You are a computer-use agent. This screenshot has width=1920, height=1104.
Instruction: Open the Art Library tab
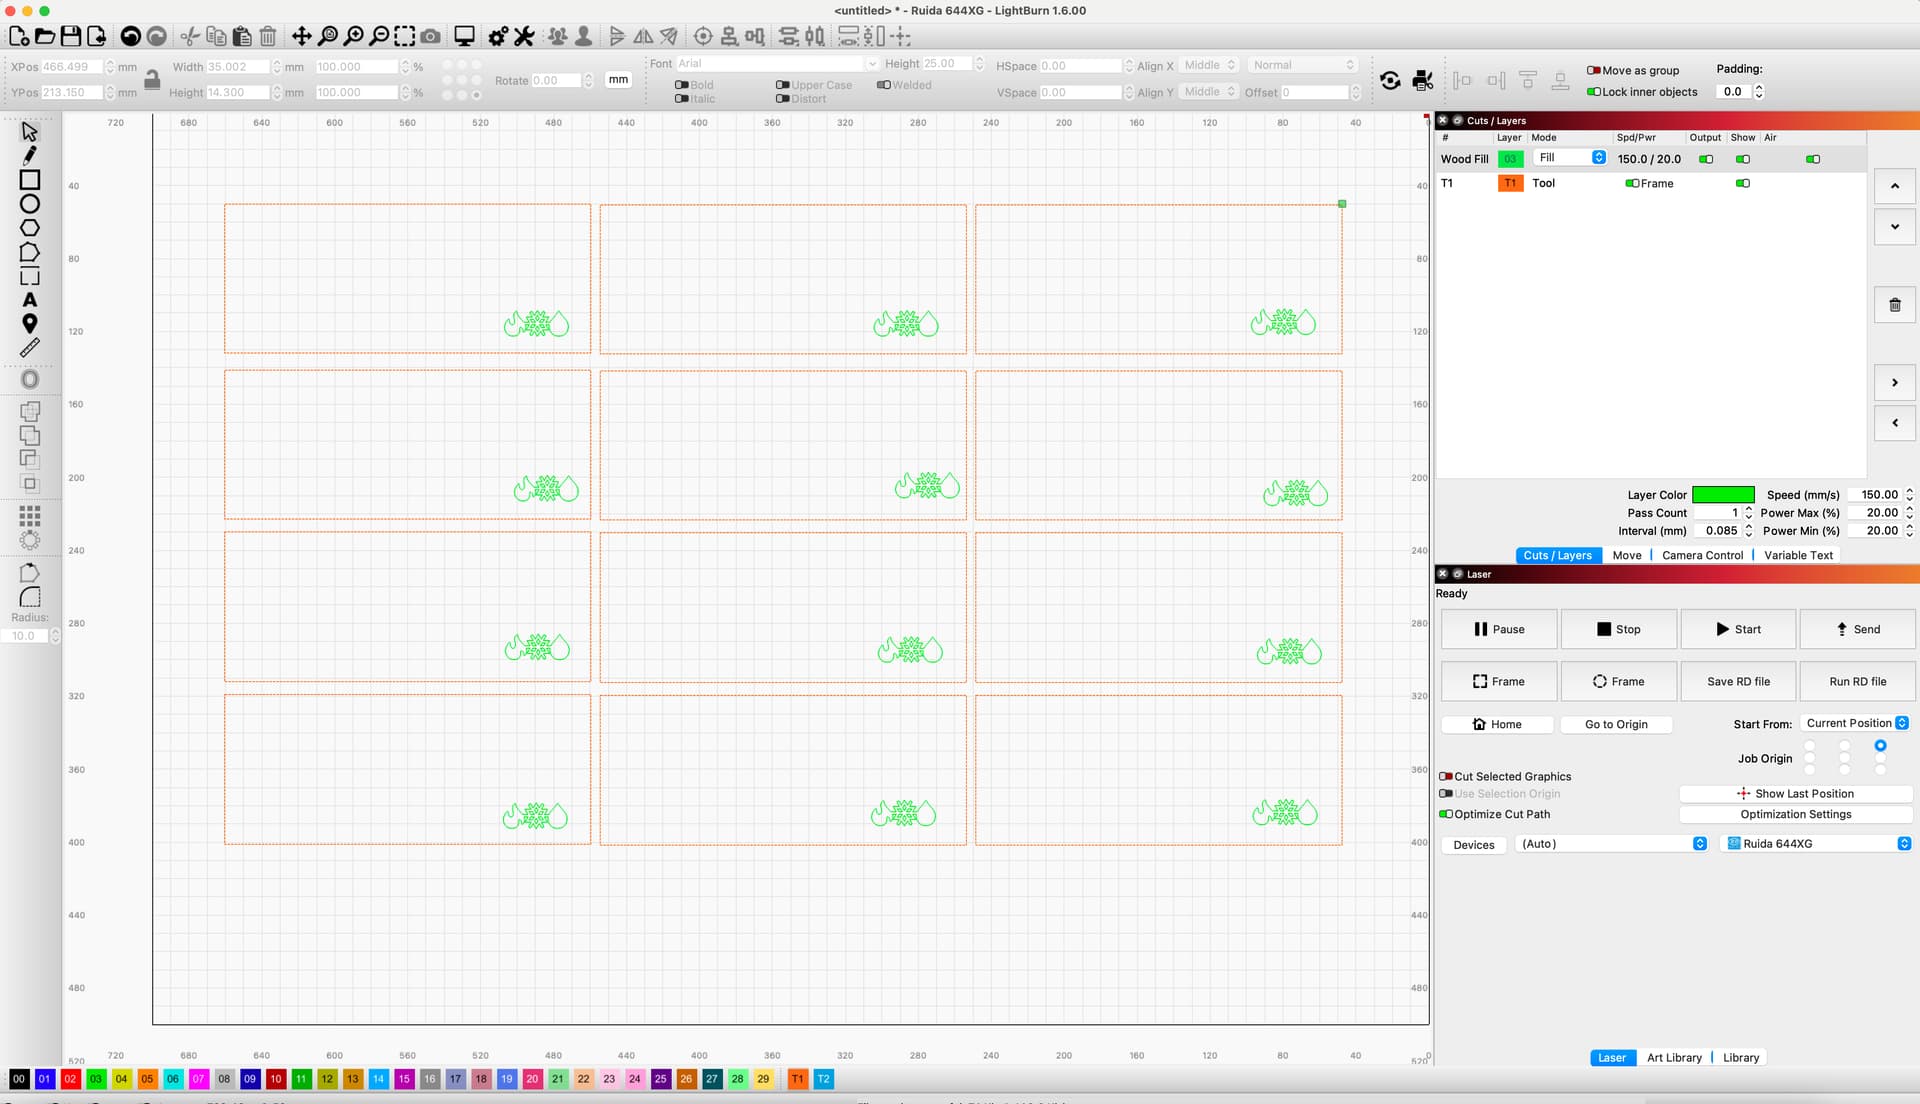pos(1674,1057)
